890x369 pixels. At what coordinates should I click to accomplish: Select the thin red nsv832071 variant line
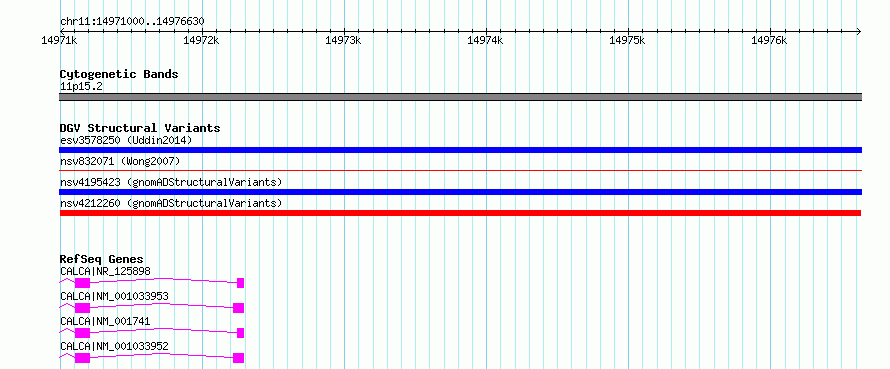click(460, 170)
